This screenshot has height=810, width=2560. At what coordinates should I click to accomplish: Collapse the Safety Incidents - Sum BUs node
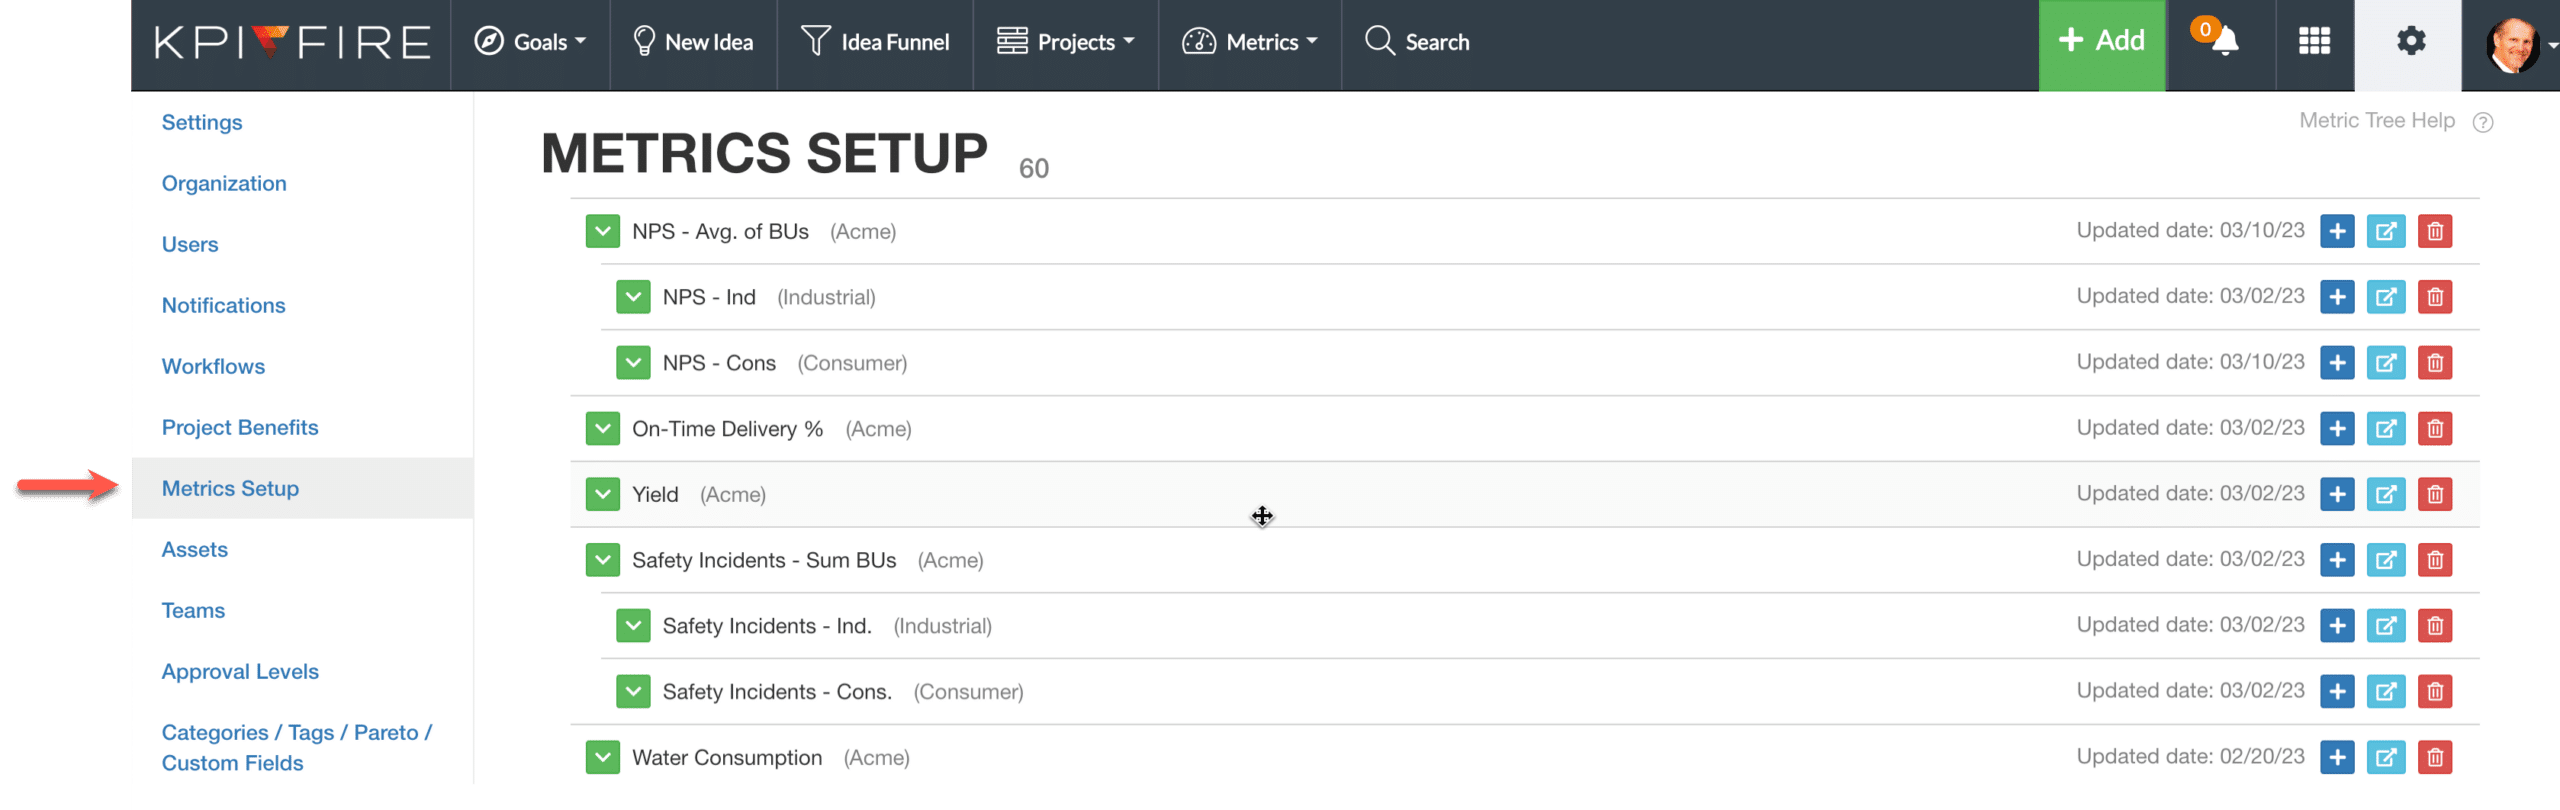602,560
